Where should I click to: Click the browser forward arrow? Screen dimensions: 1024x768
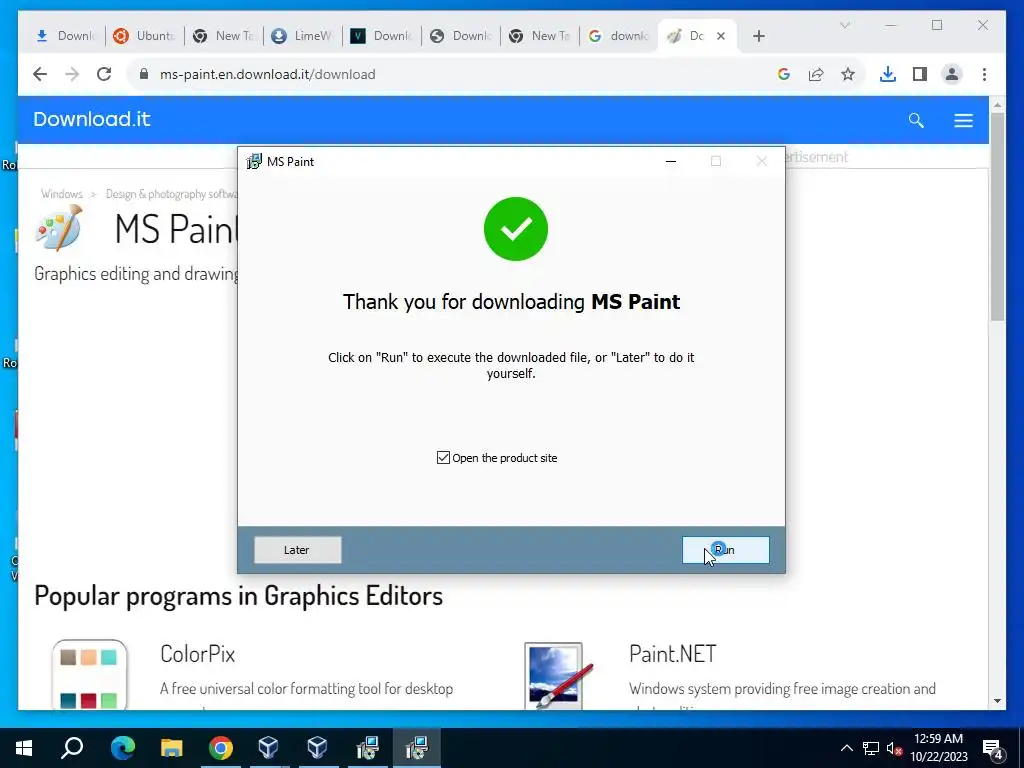coord(72,74)
